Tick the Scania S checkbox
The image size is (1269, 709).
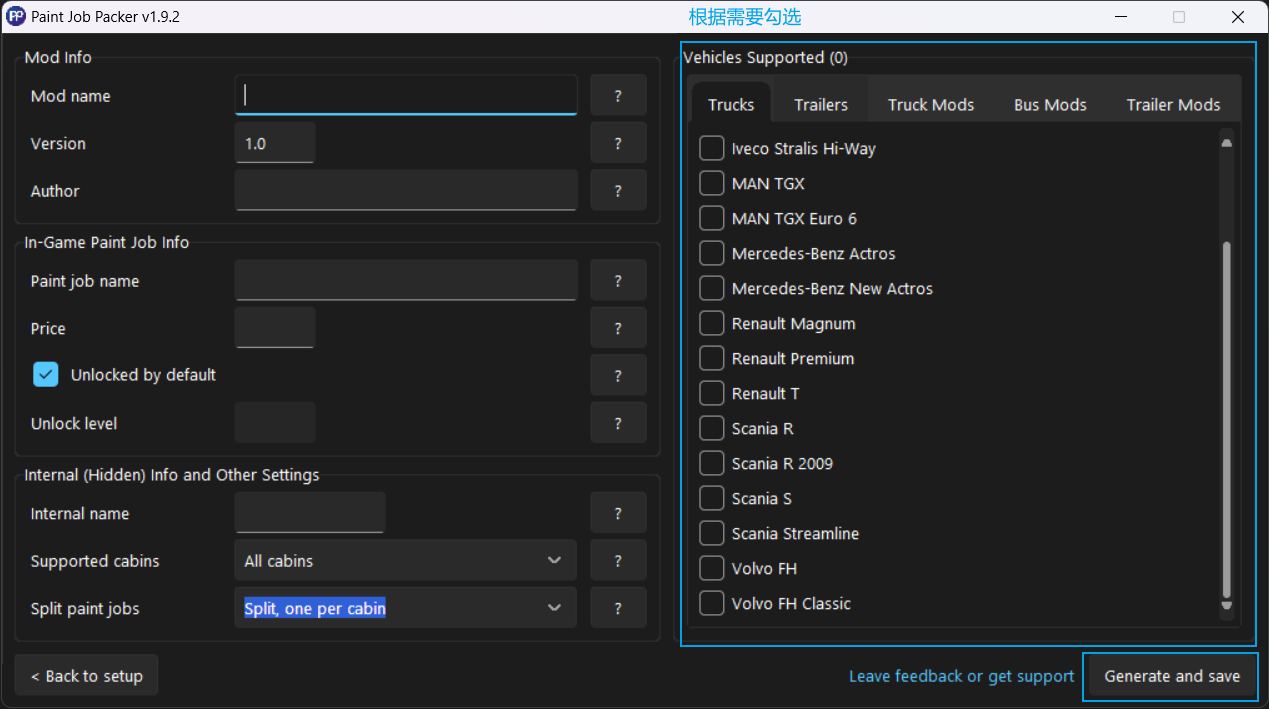(712, 498)
